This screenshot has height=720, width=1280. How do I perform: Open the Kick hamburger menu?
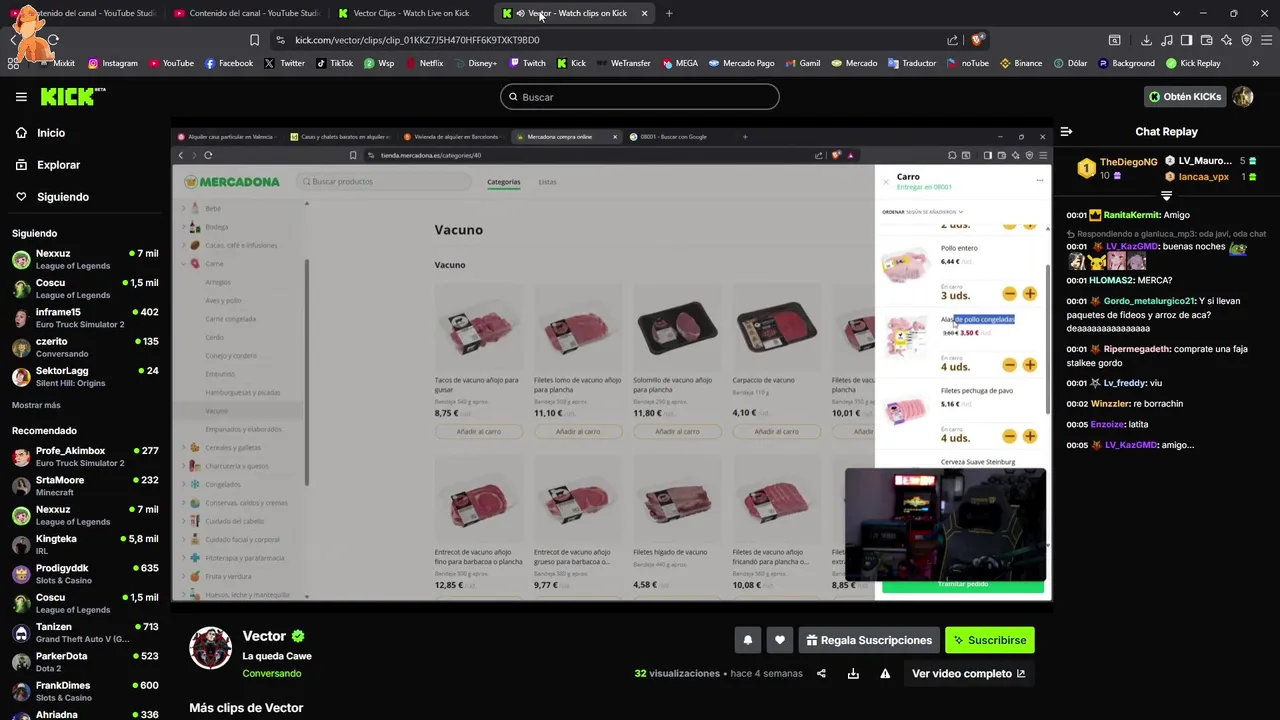coord(21,97)
